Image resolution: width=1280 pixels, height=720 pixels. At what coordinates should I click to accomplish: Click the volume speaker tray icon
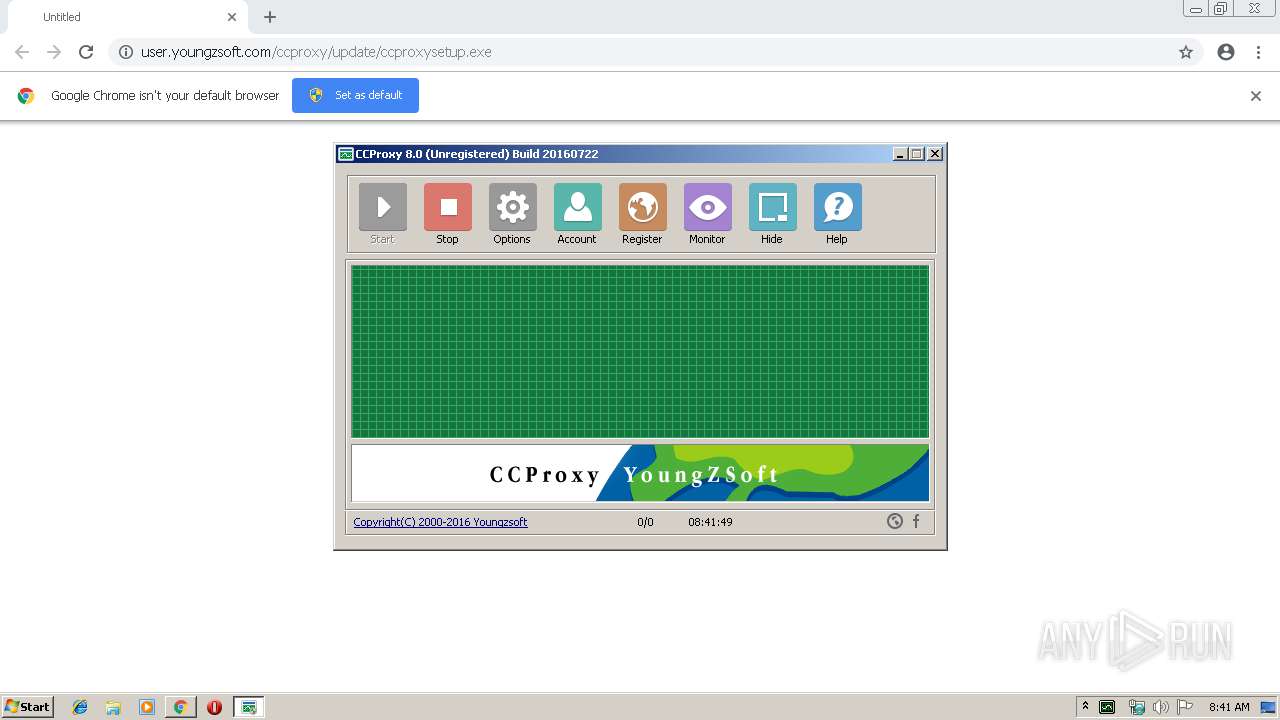pyautogui.click(x=1161, y=707)
